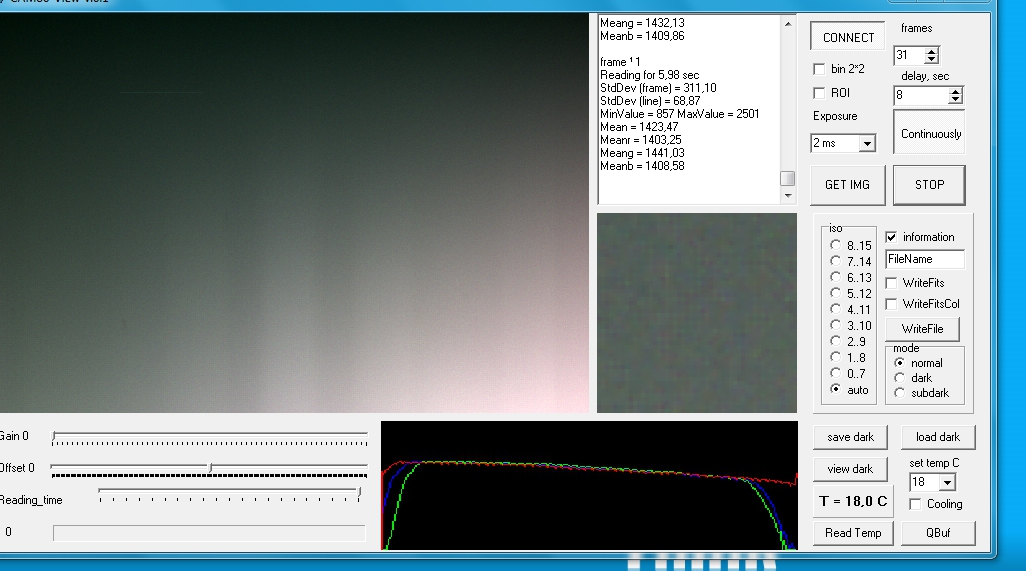The height and width of the screenshot is (571, 1026).
Task: Decrease frames count with down arrow
Action: 932,60
